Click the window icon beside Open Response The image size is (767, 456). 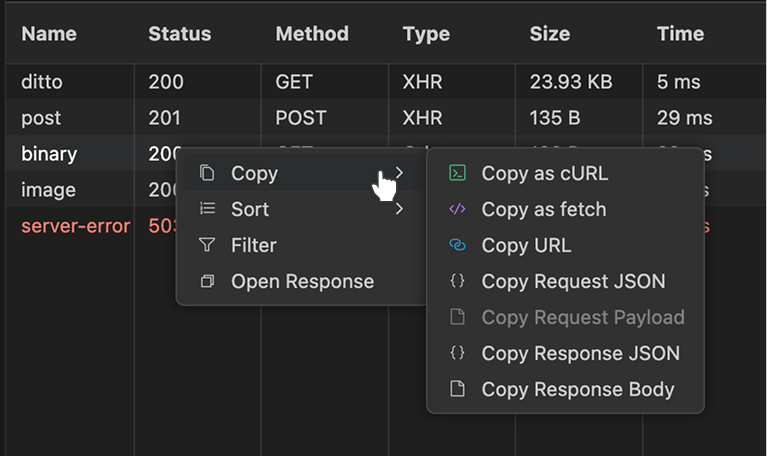click(x=207, y=282)
